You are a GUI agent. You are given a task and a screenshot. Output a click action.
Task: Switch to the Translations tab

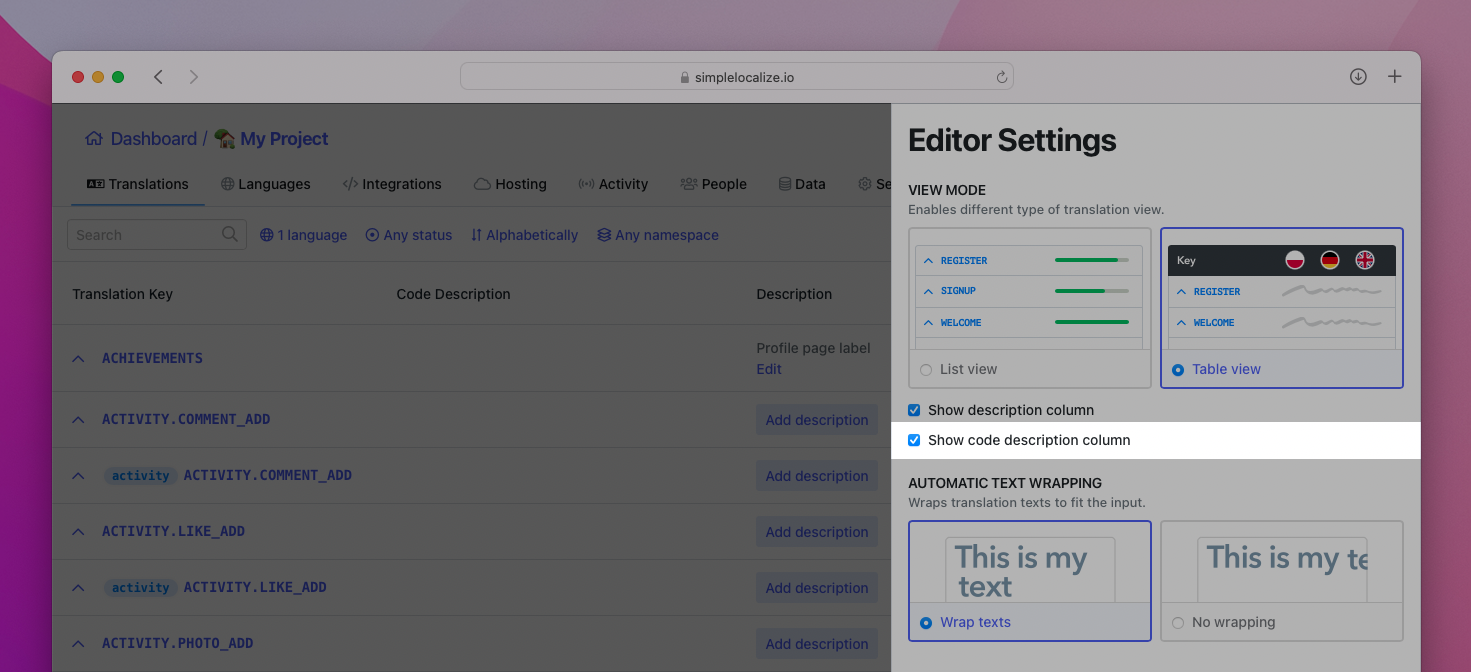click(138, 184)
